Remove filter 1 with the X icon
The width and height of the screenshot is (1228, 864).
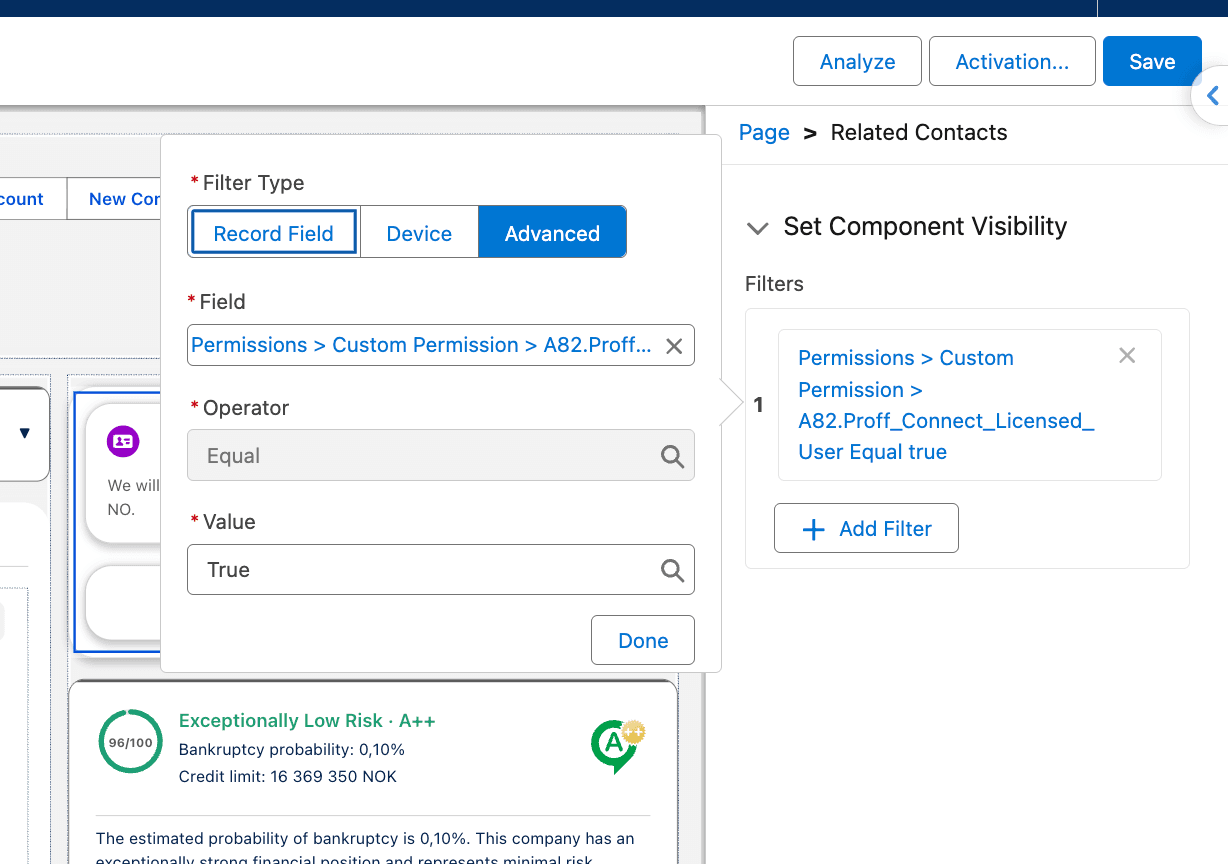point(1127,356)
